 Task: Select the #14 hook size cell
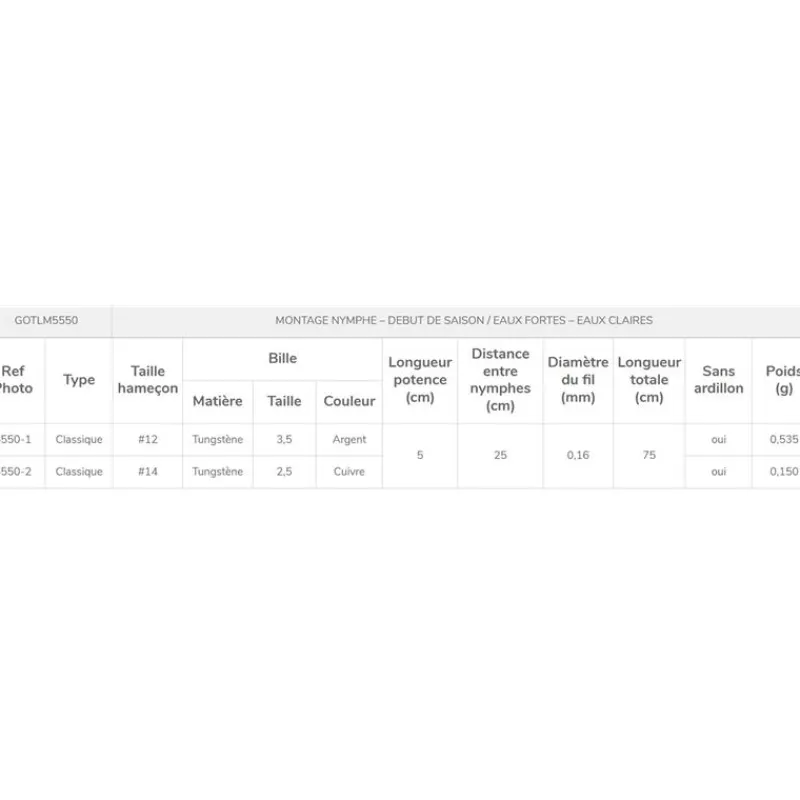[x=148, y=471]
